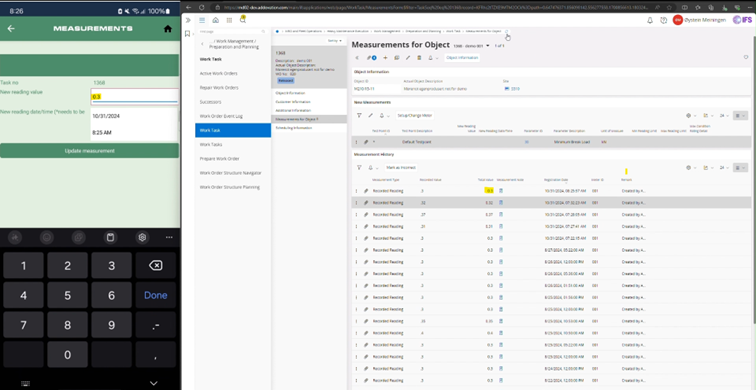This screenshot has height=390, width=756.
Task: Collapse the mobile keyboard with the down chevron
Action: pos(153,383)
